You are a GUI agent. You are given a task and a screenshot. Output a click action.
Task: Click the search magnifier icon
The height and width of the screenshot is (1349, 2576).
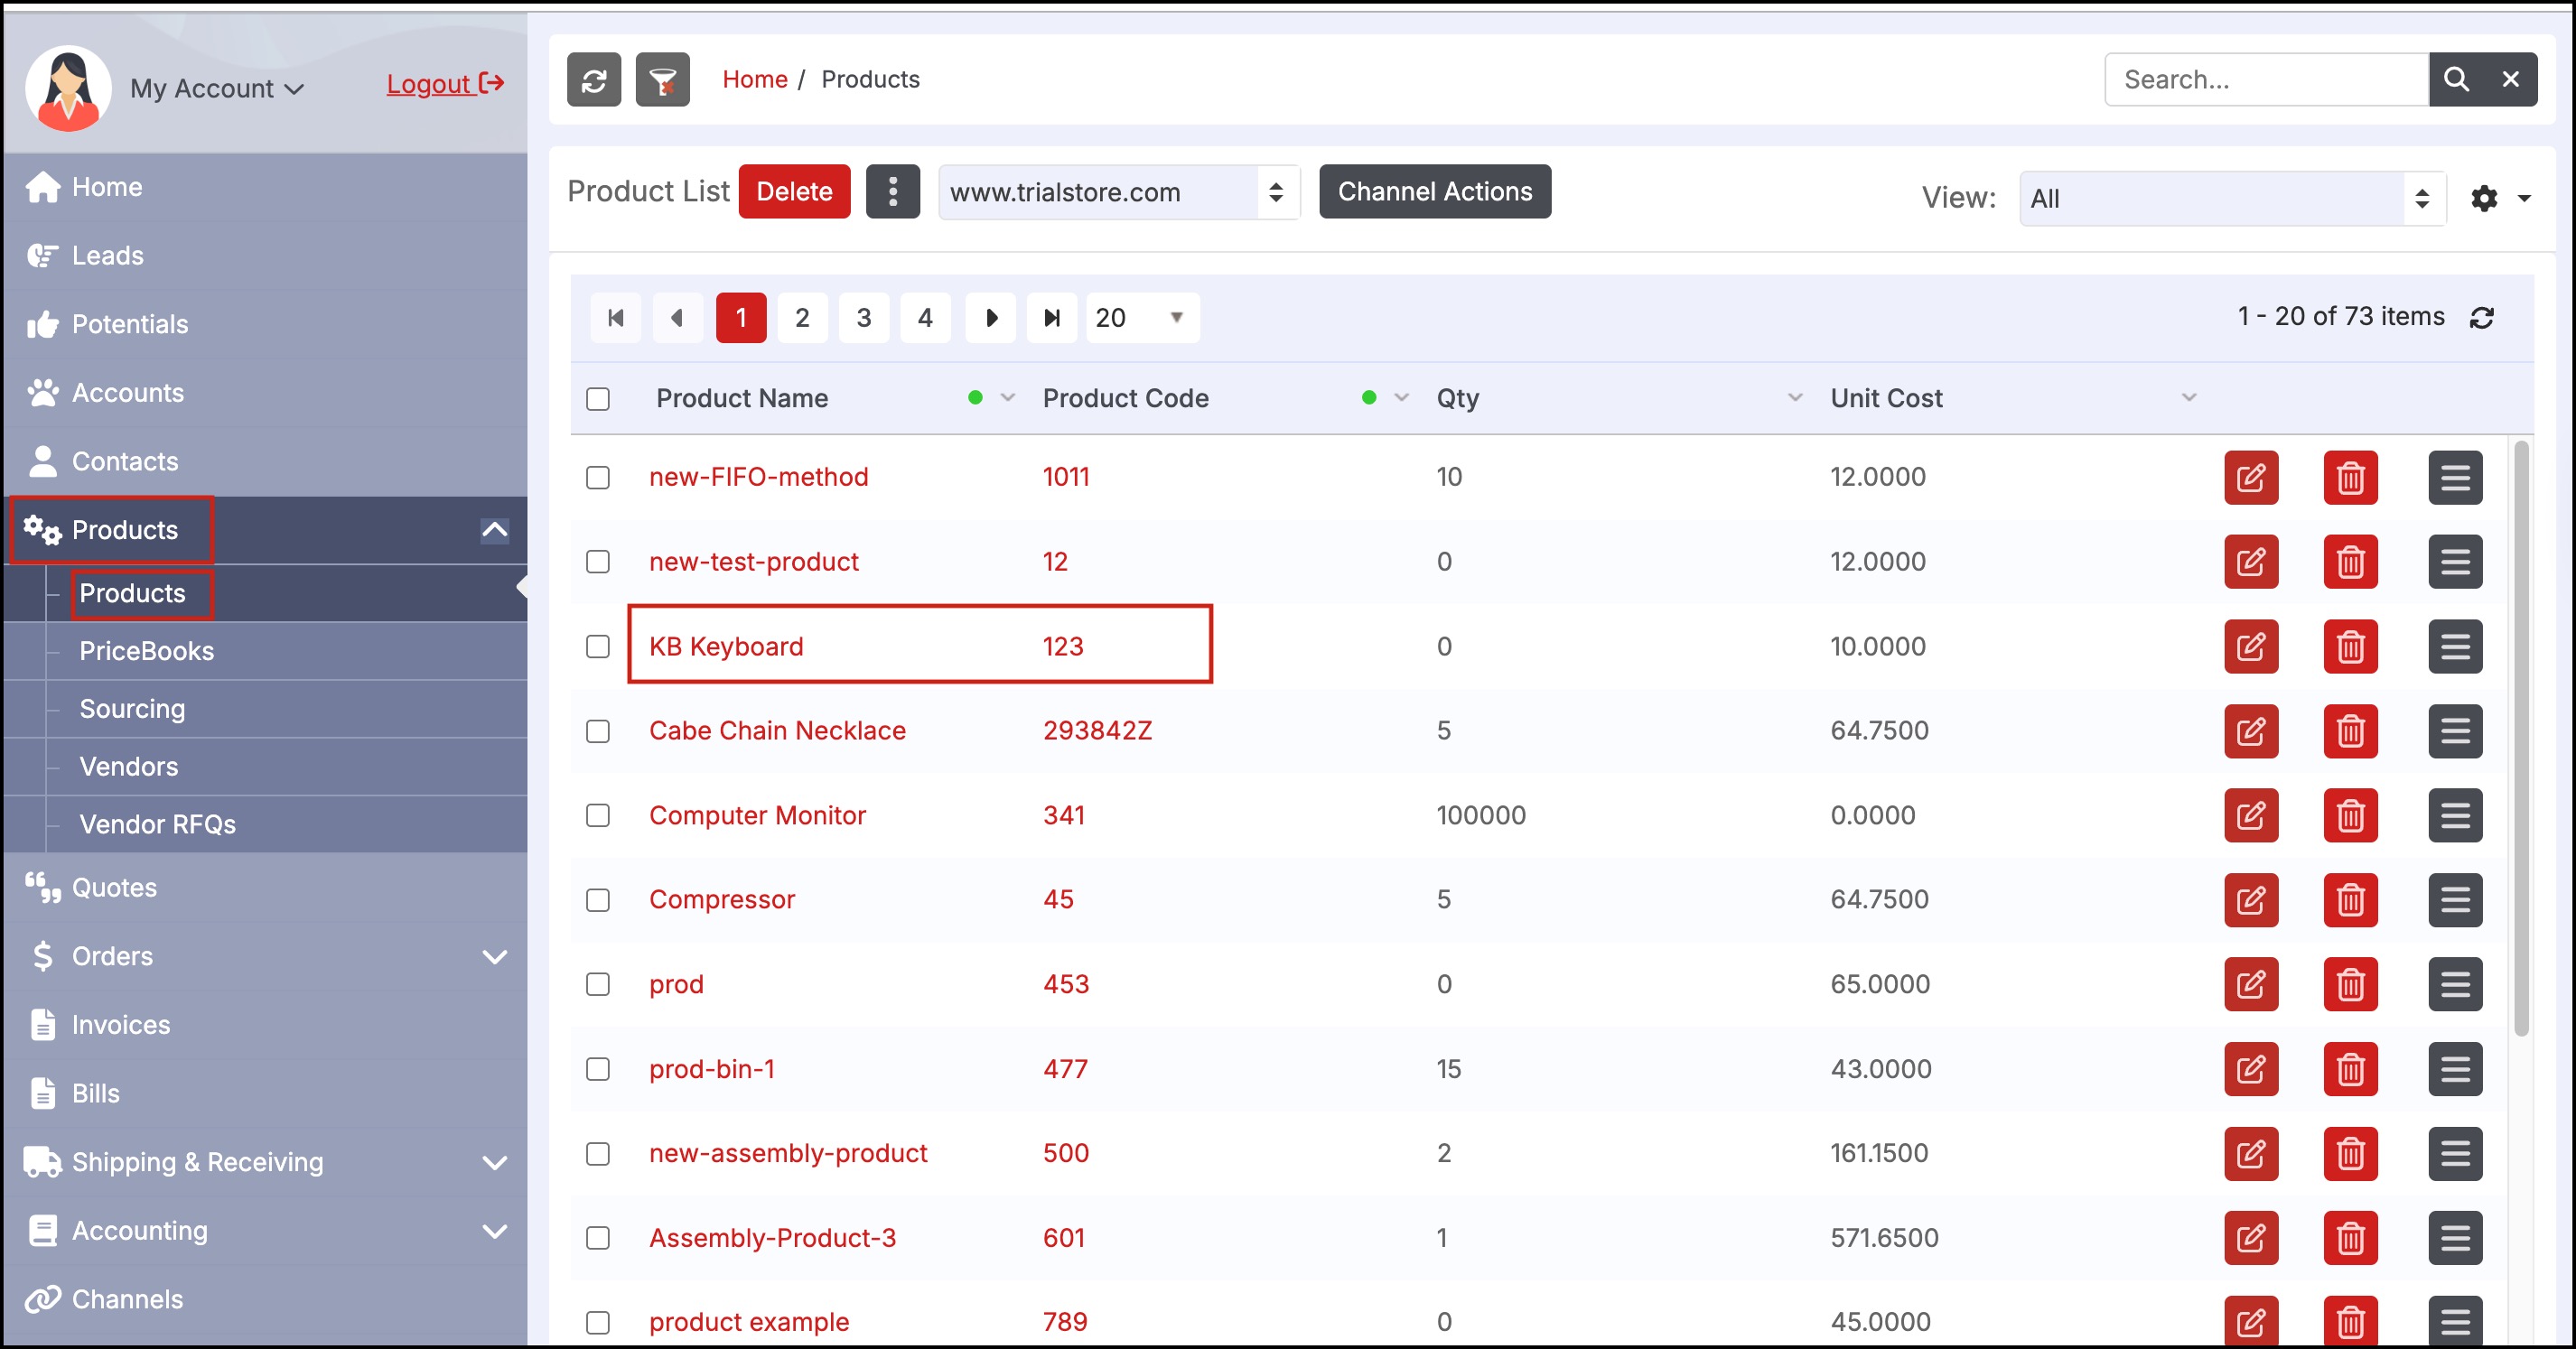[2456, 80]
